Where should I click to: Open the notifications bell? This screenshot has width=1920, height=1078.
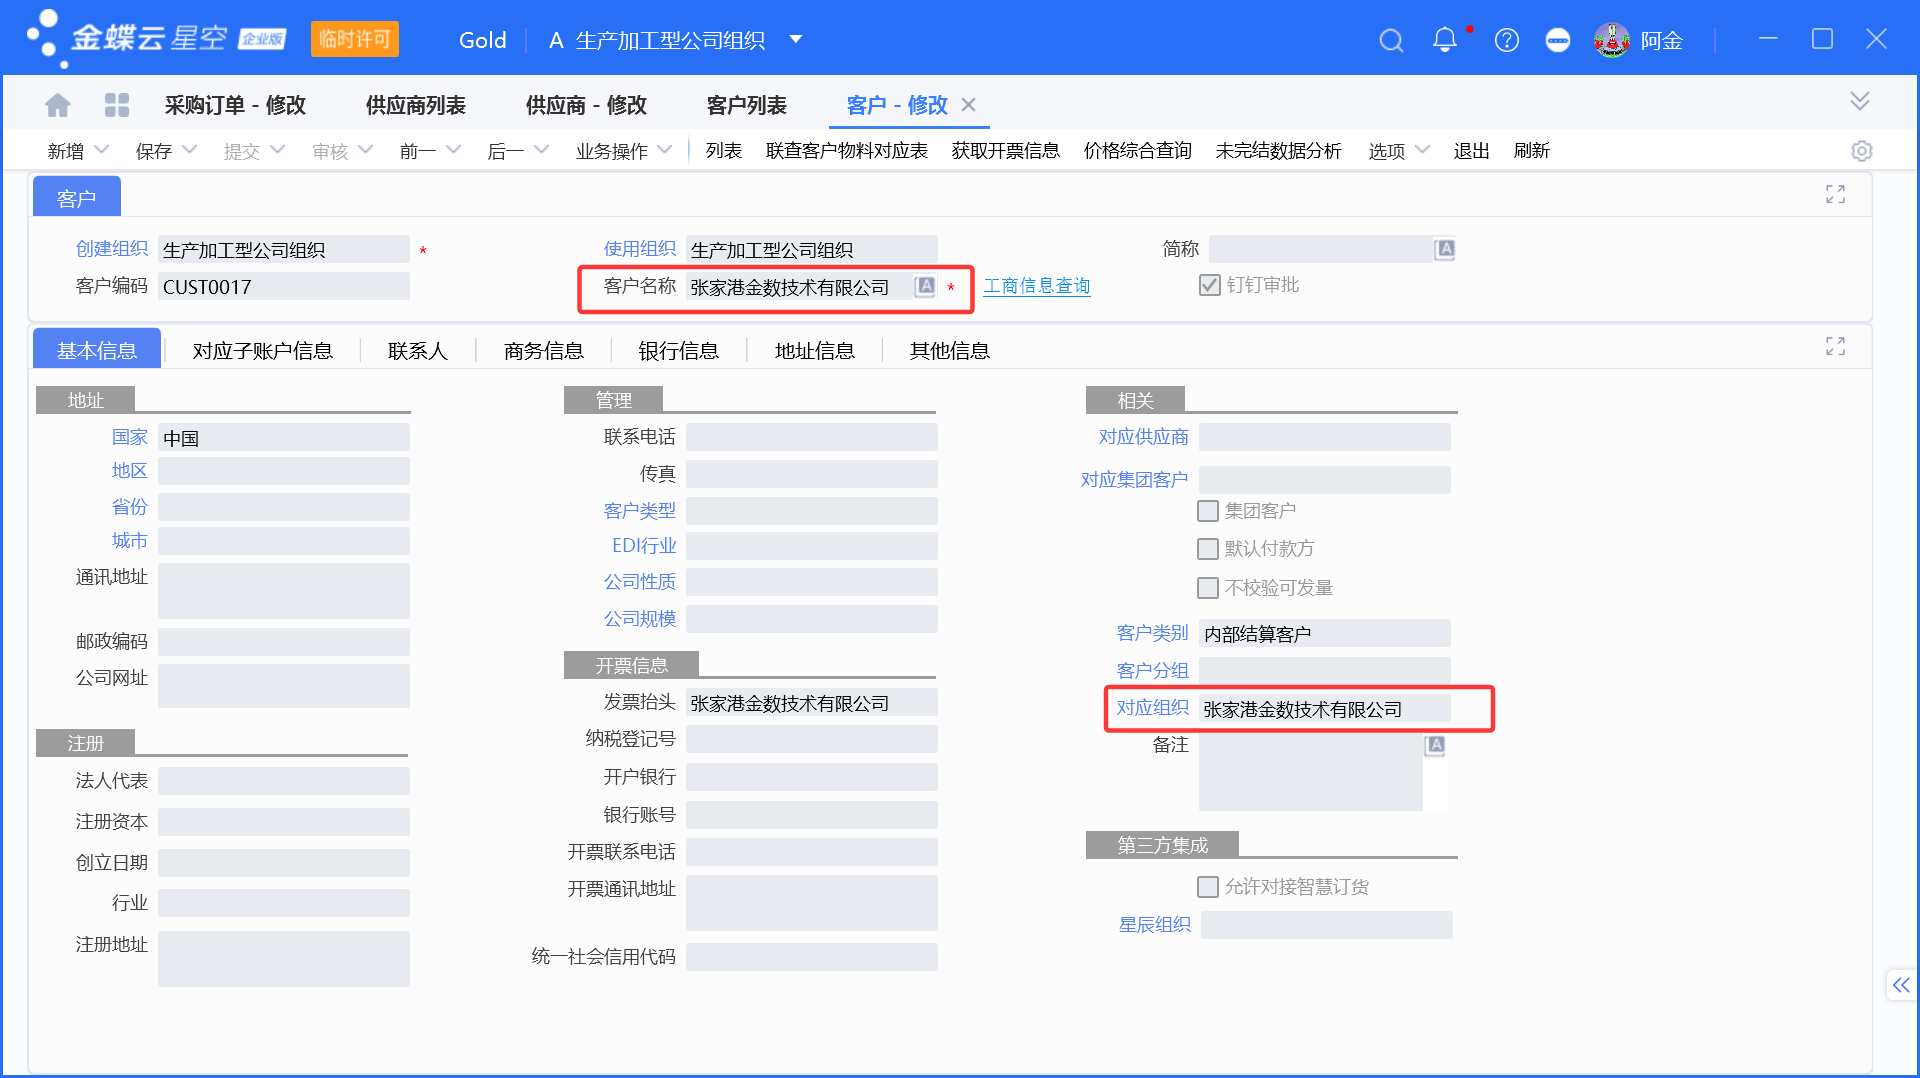[x=1444, y=40]
